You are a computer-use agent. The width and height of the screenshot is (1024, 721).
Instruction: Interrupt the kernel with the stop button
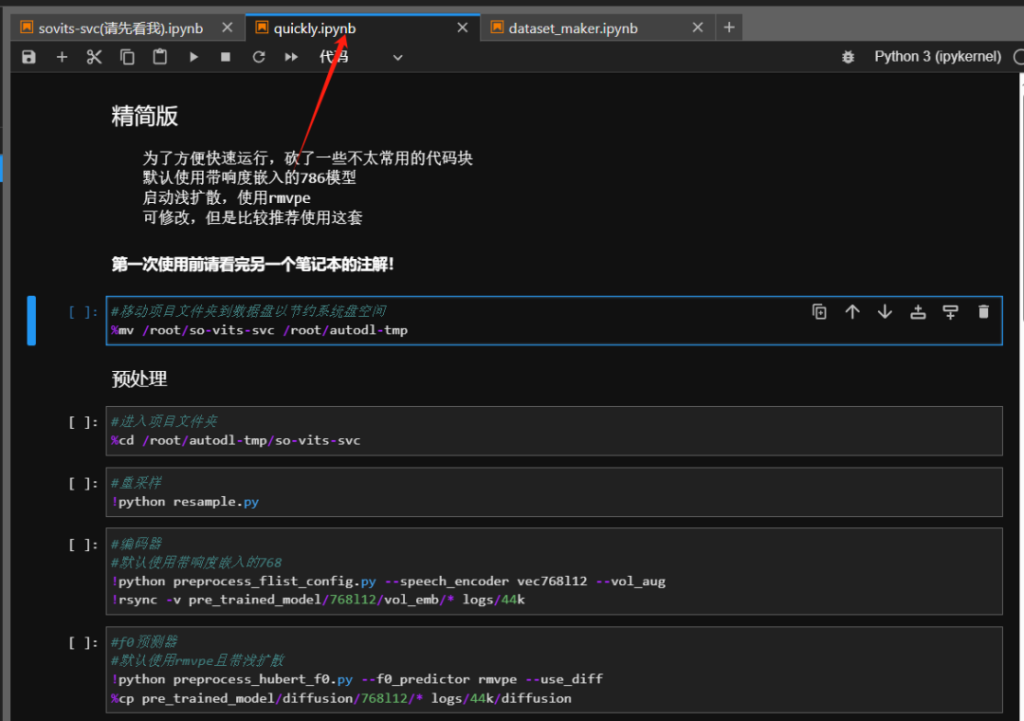[226, 57]
